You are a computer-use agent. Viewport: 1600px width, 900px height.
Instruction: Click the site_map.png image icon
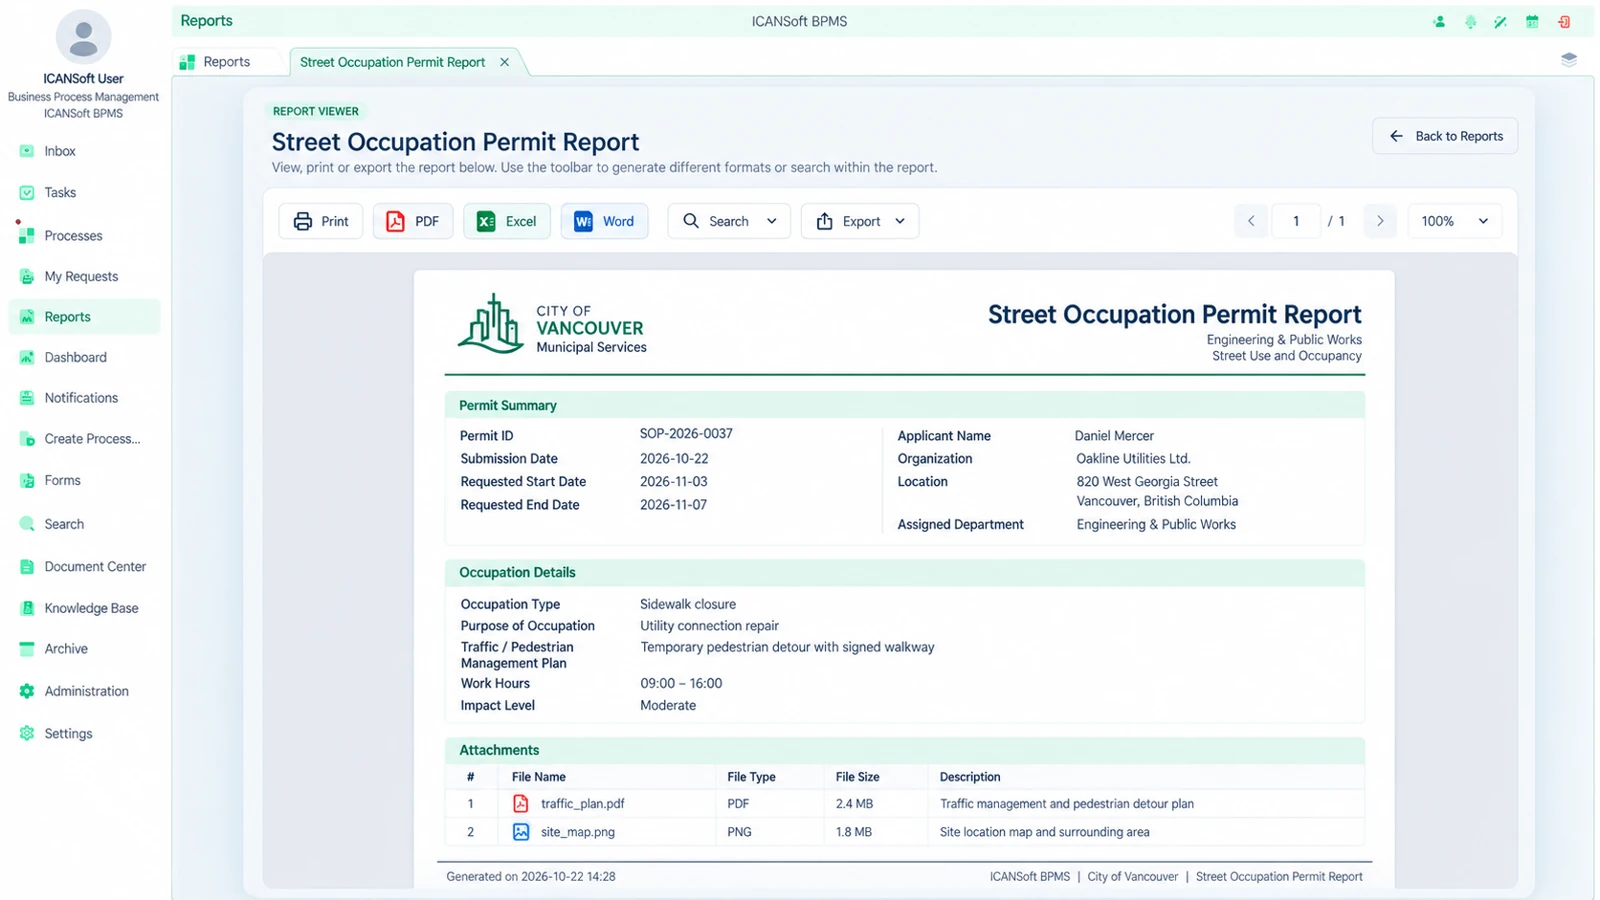tap(521, 832)
